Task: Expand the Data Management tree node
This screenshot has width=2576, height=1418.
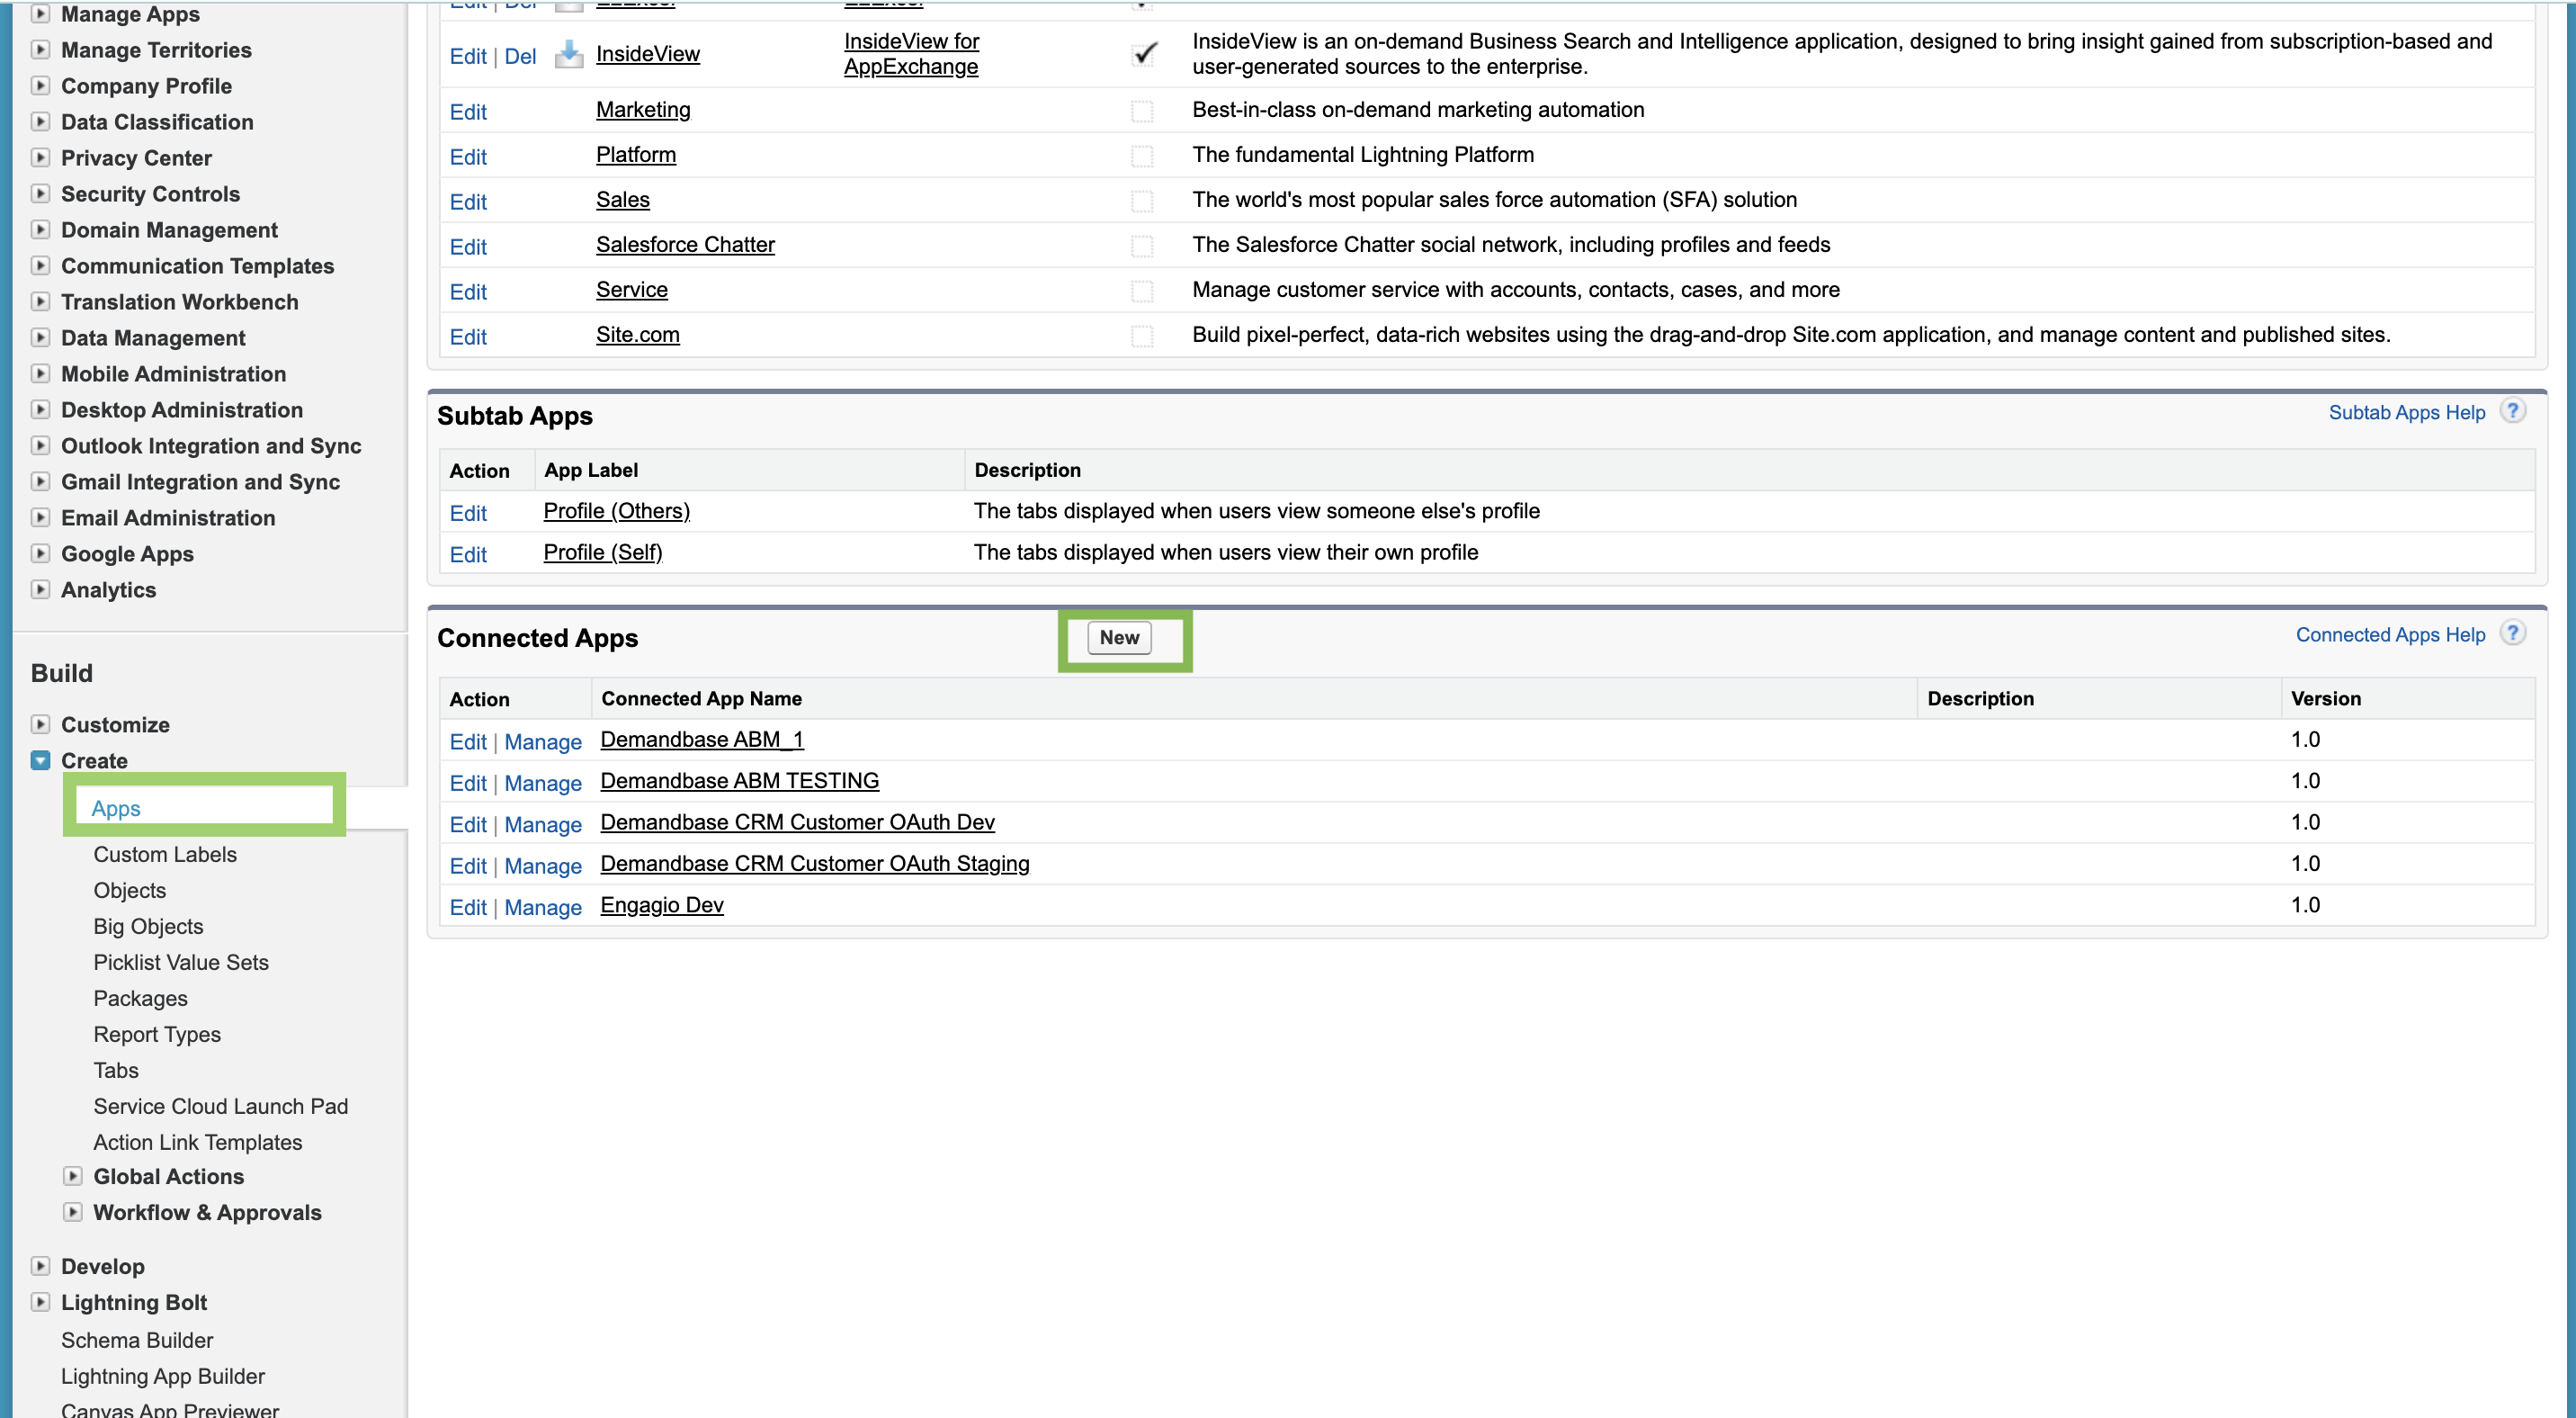Action: 40,337
